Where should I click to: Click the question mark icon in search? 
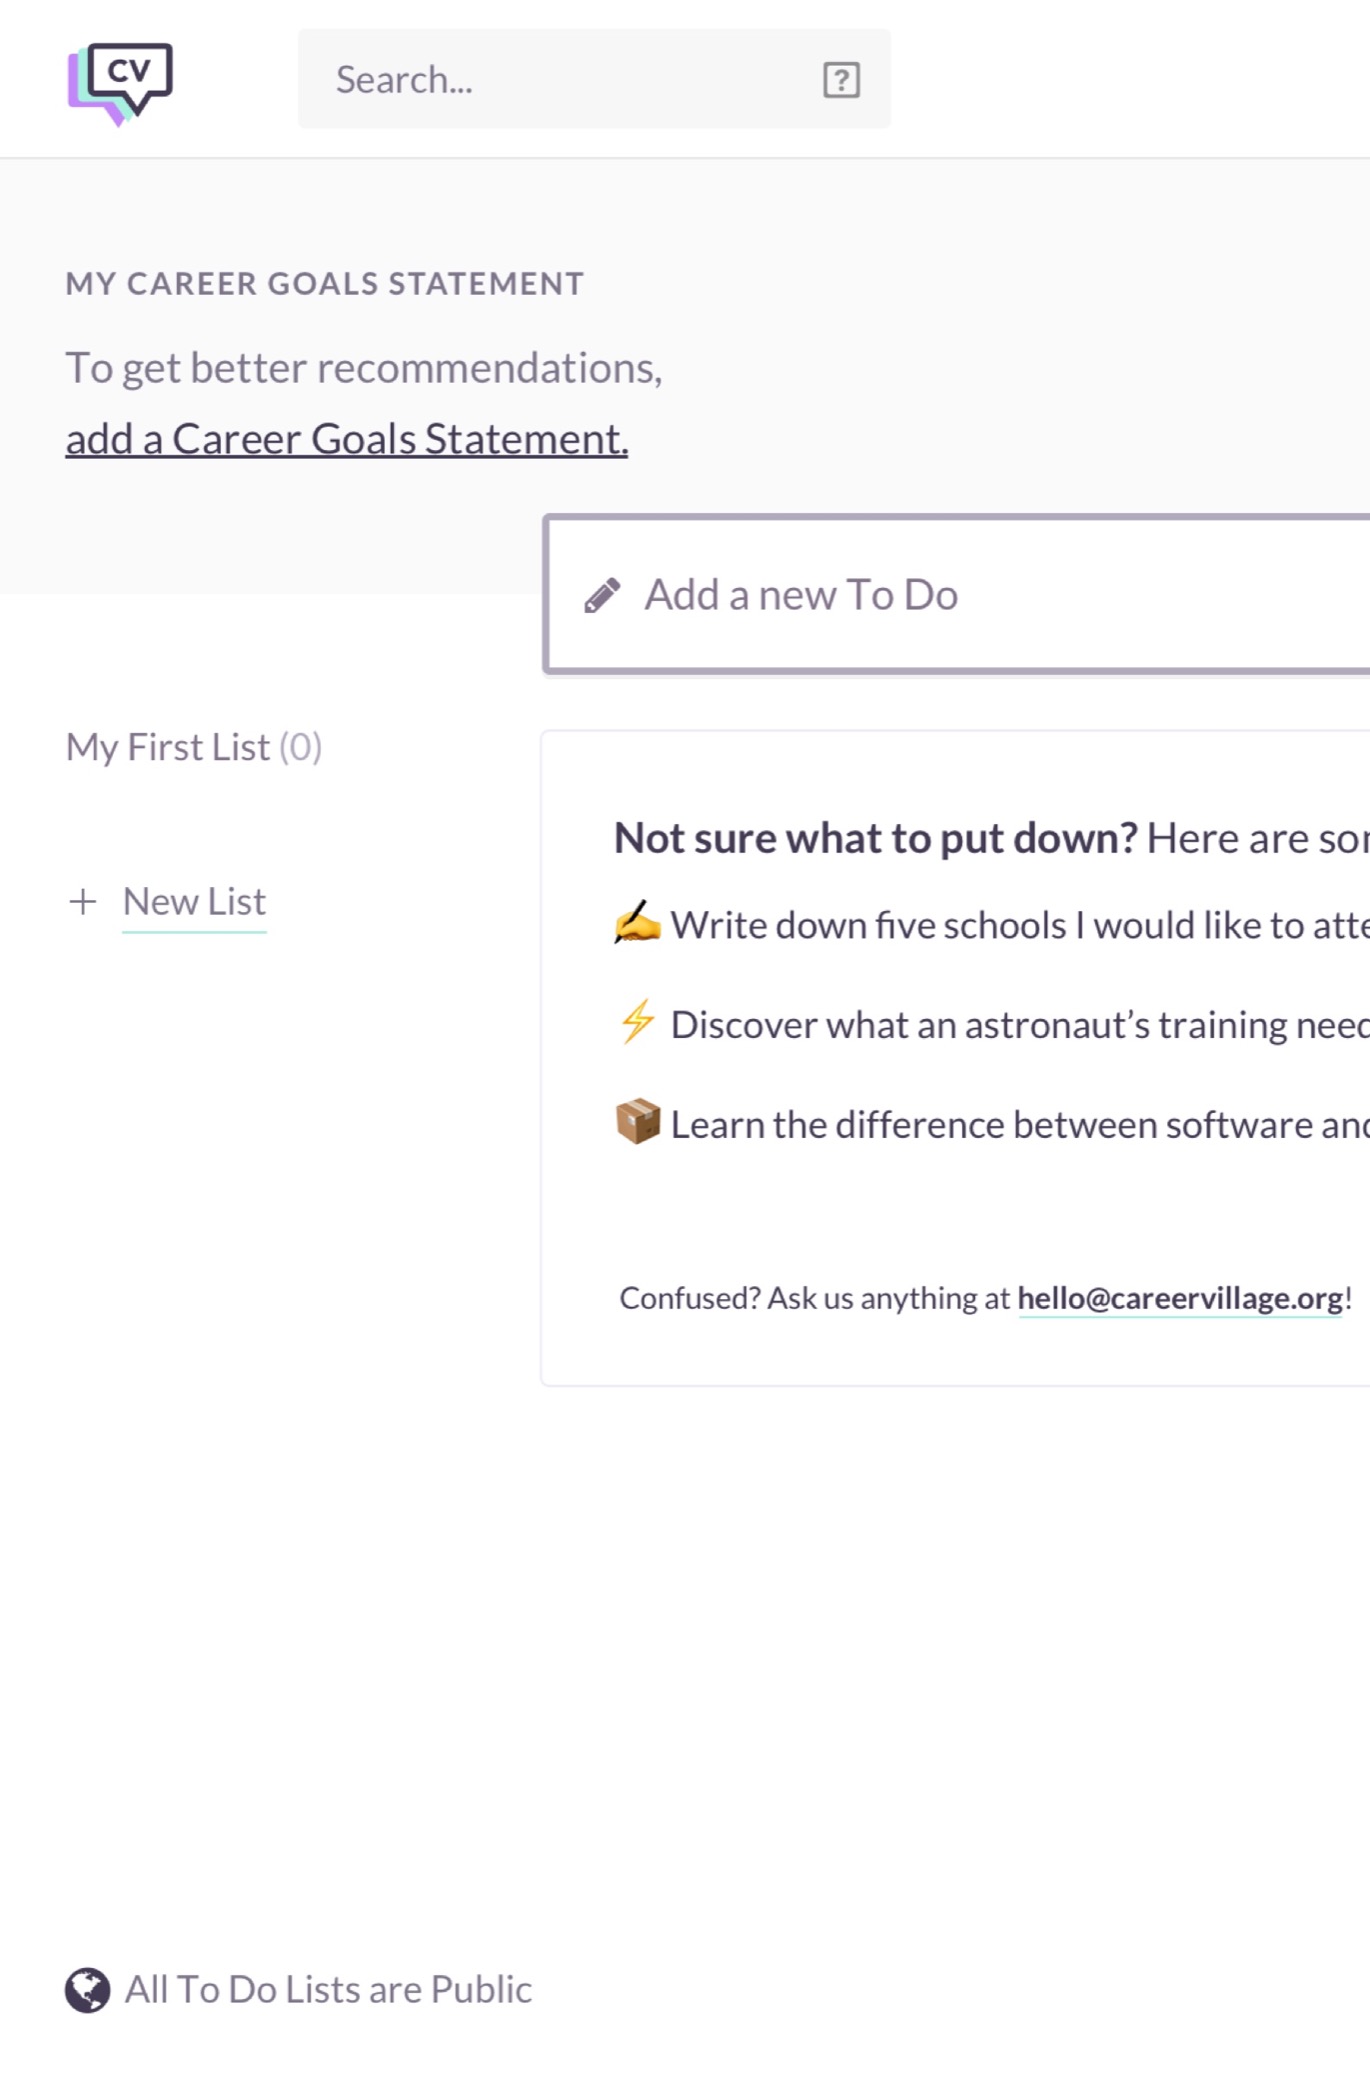(841, 80)
